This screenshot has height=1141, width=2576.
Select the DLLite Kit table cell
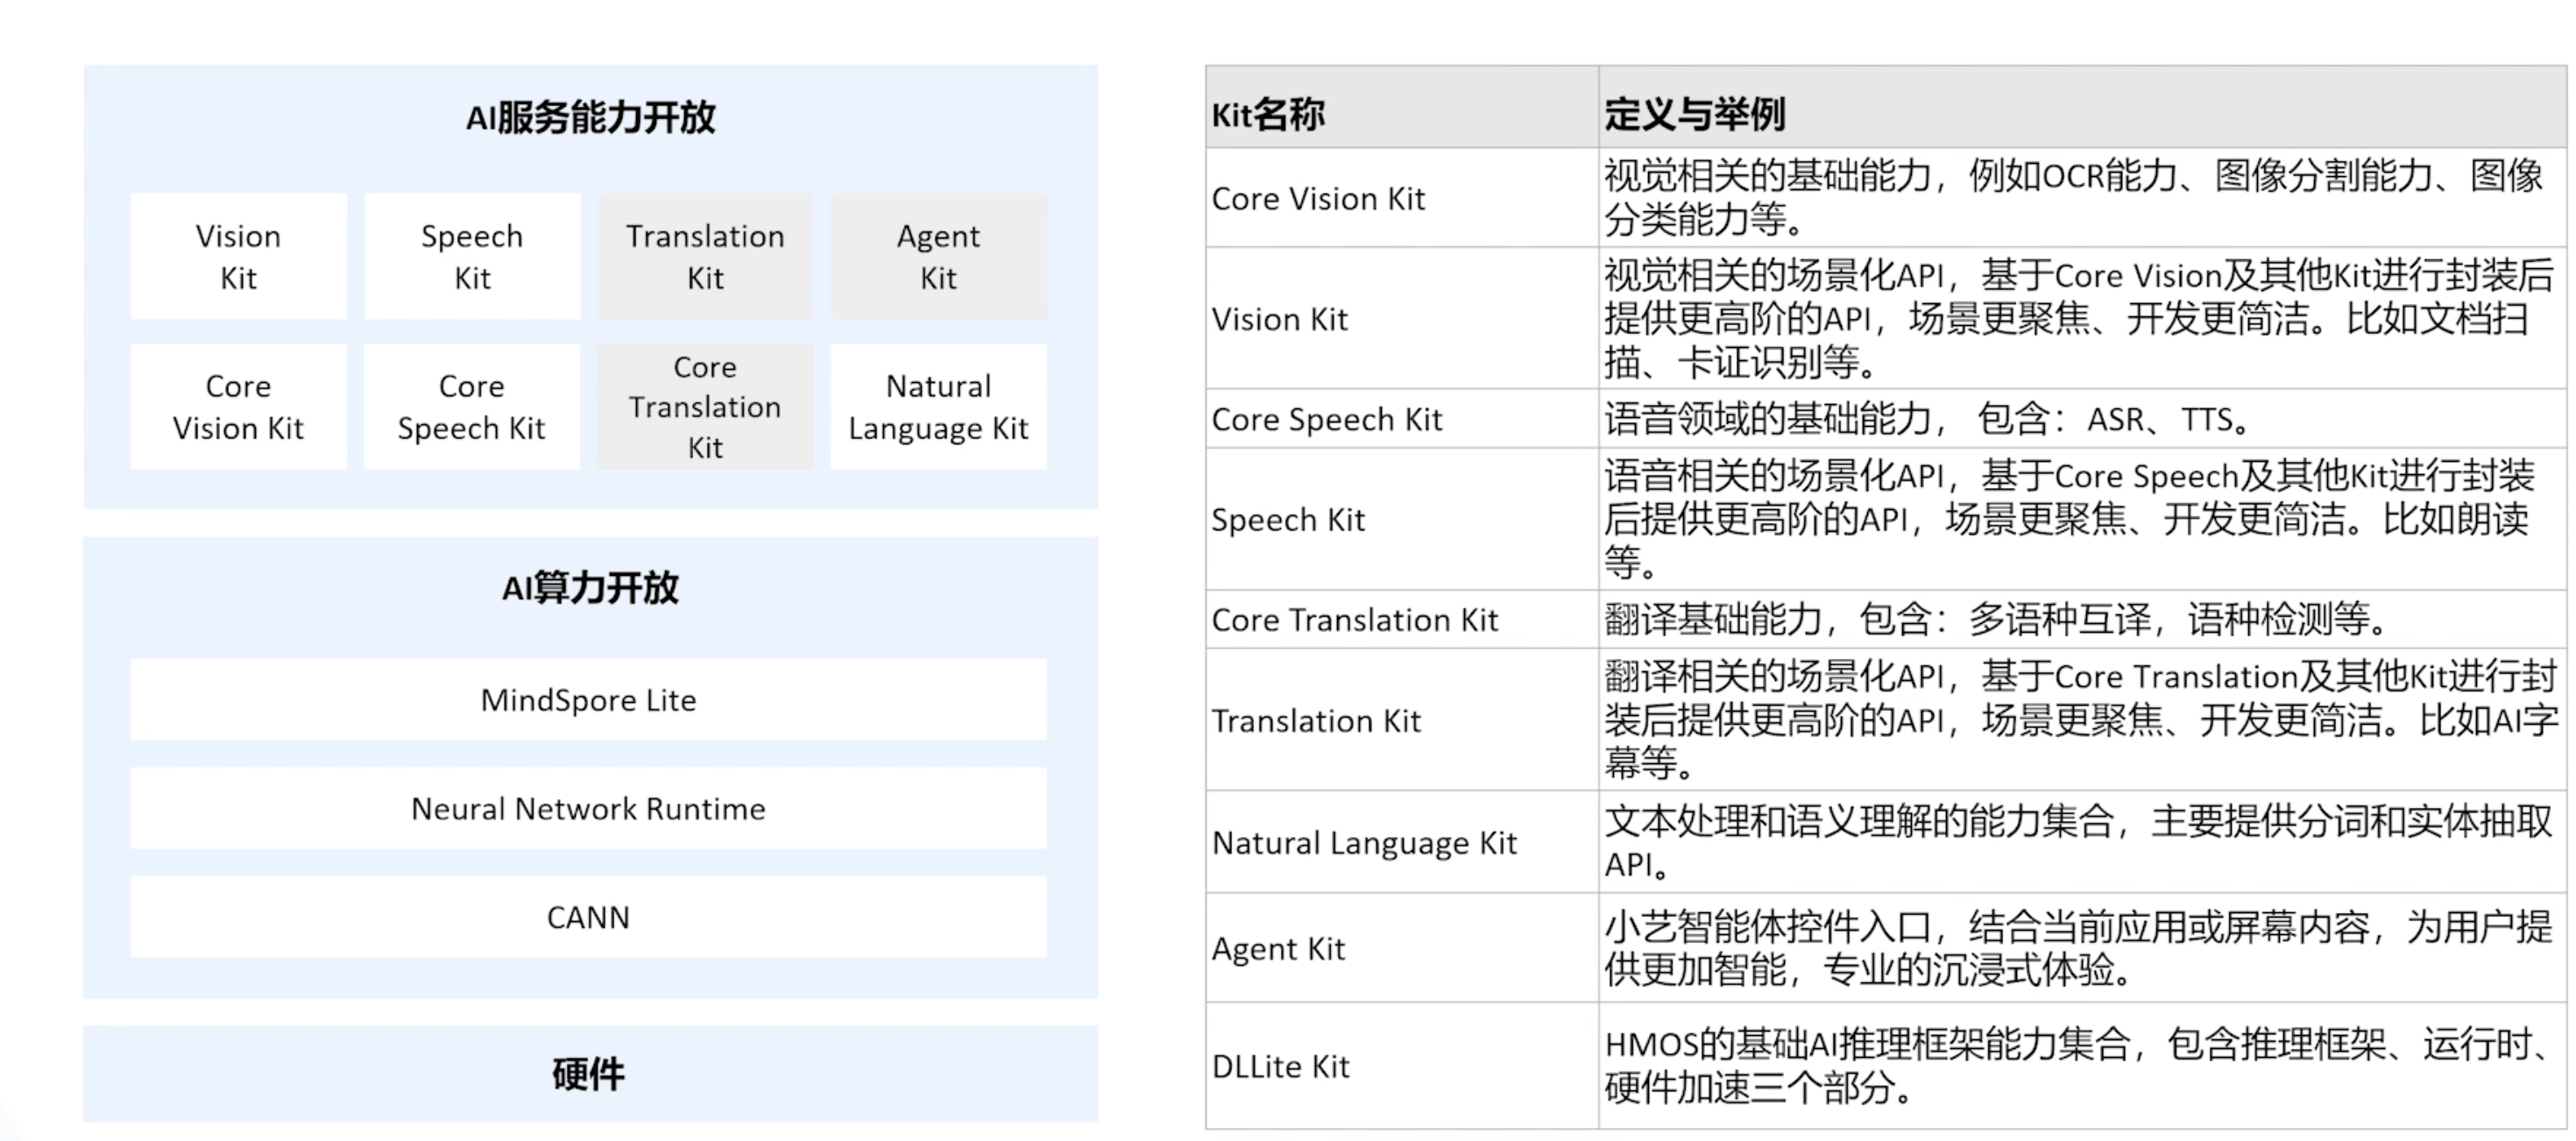click(x=1281, y=1067)
